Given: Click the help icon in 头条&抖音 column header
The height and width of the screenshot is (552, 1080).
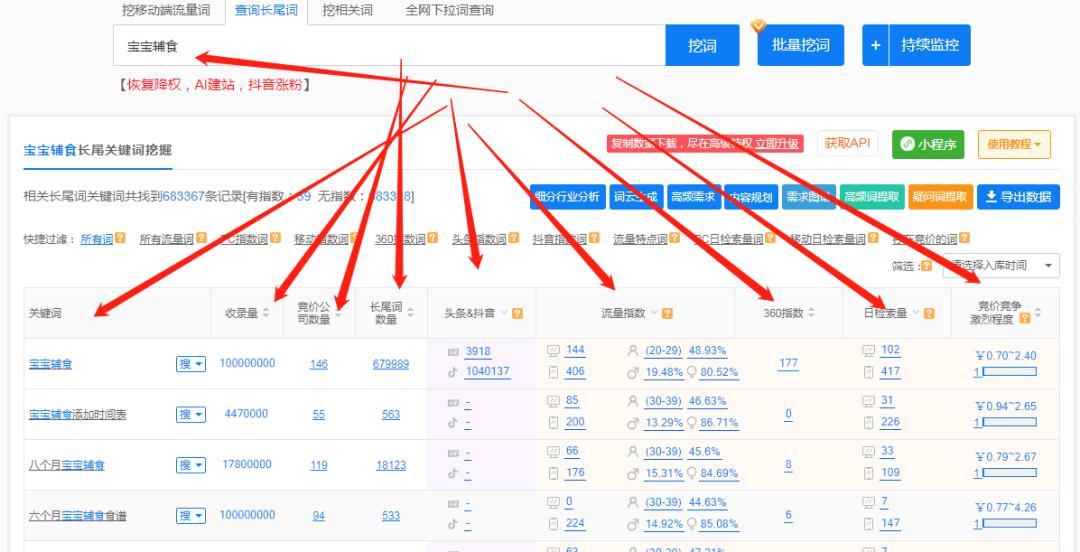Looking at the screenshot, I should 517,314.
